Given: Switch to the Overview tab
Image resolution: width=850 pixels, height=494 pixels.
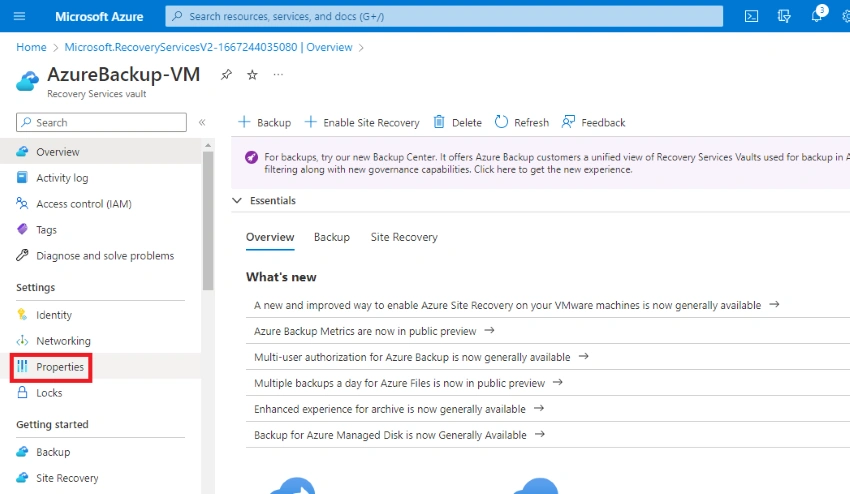Looking at the screenshot, I should click(x=270, y=237).
